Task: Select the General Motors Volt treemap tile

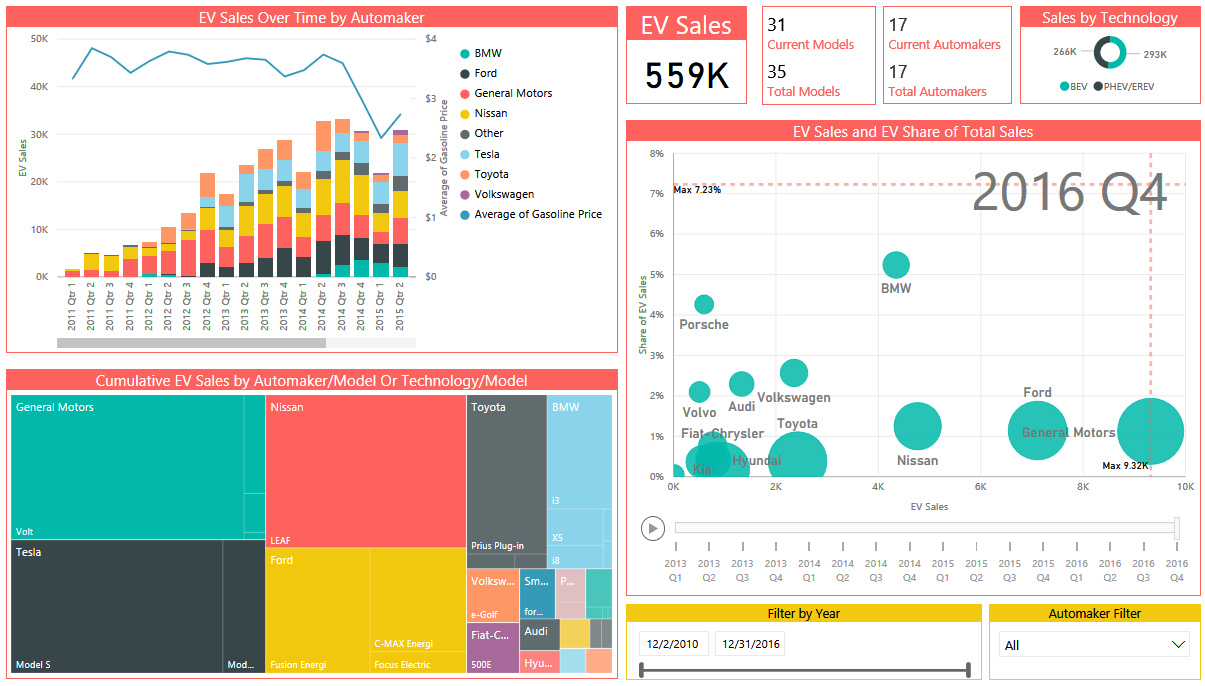Action: point(127,467)
